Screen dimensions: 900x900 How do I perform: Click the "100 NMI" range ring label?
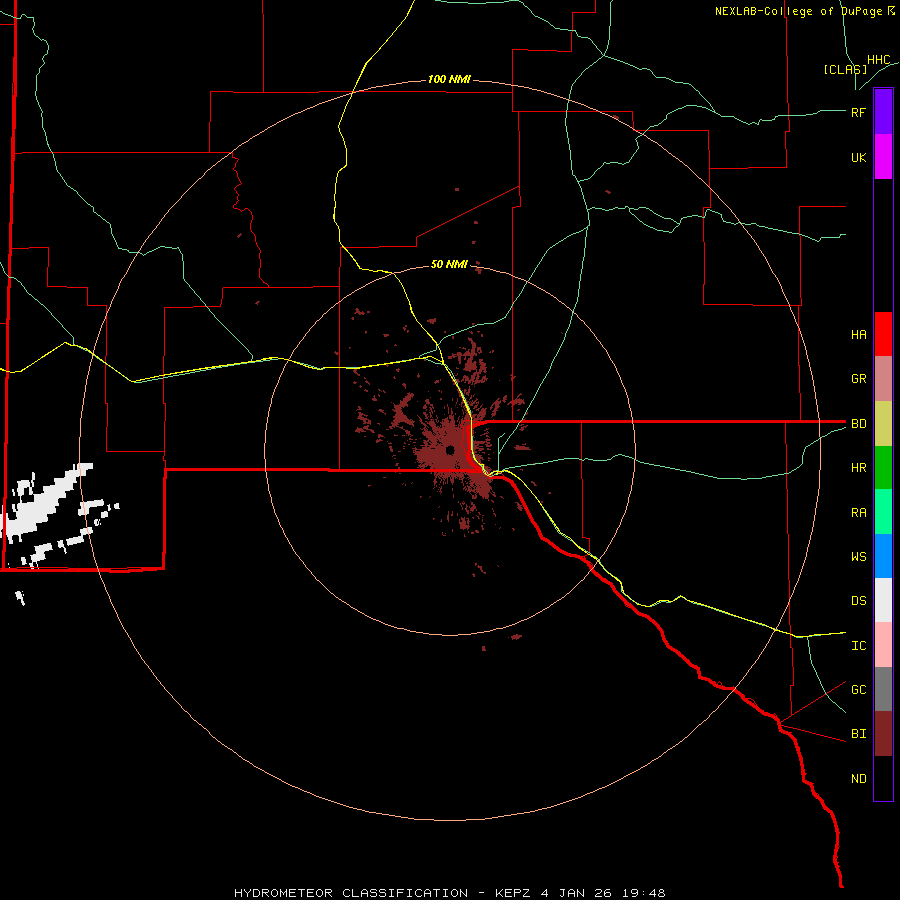point(449,79)
